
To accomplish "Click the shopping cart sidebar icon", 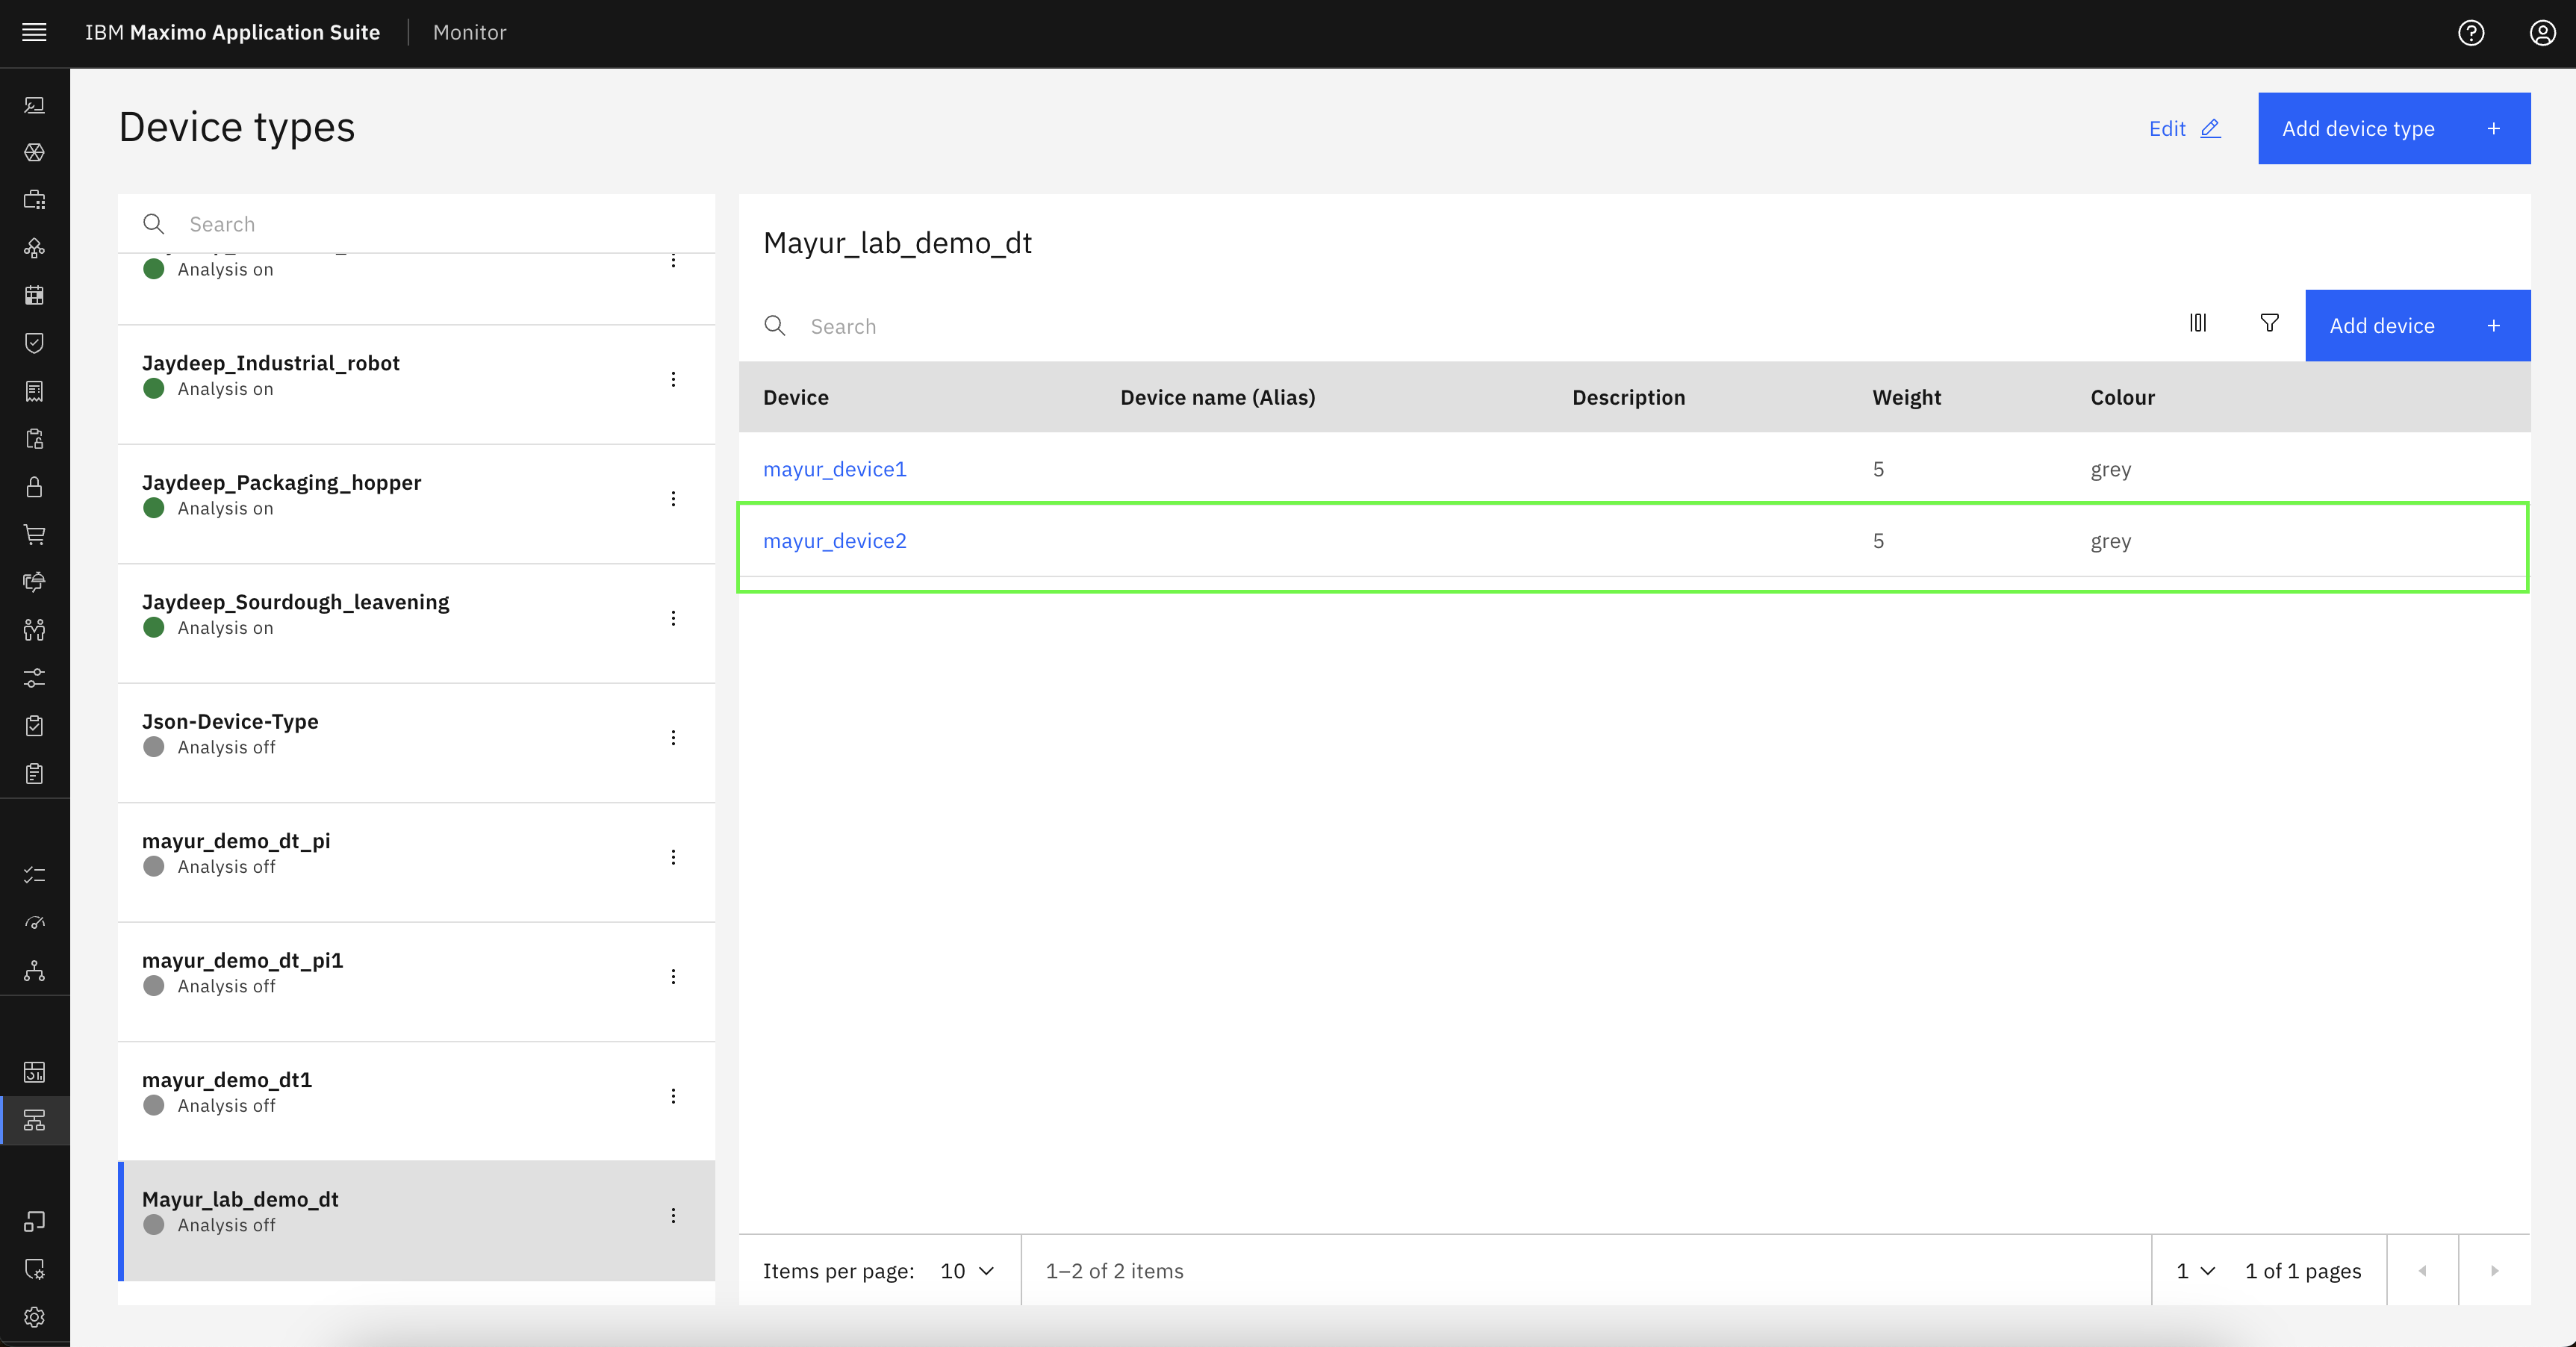I will [34, 534].
